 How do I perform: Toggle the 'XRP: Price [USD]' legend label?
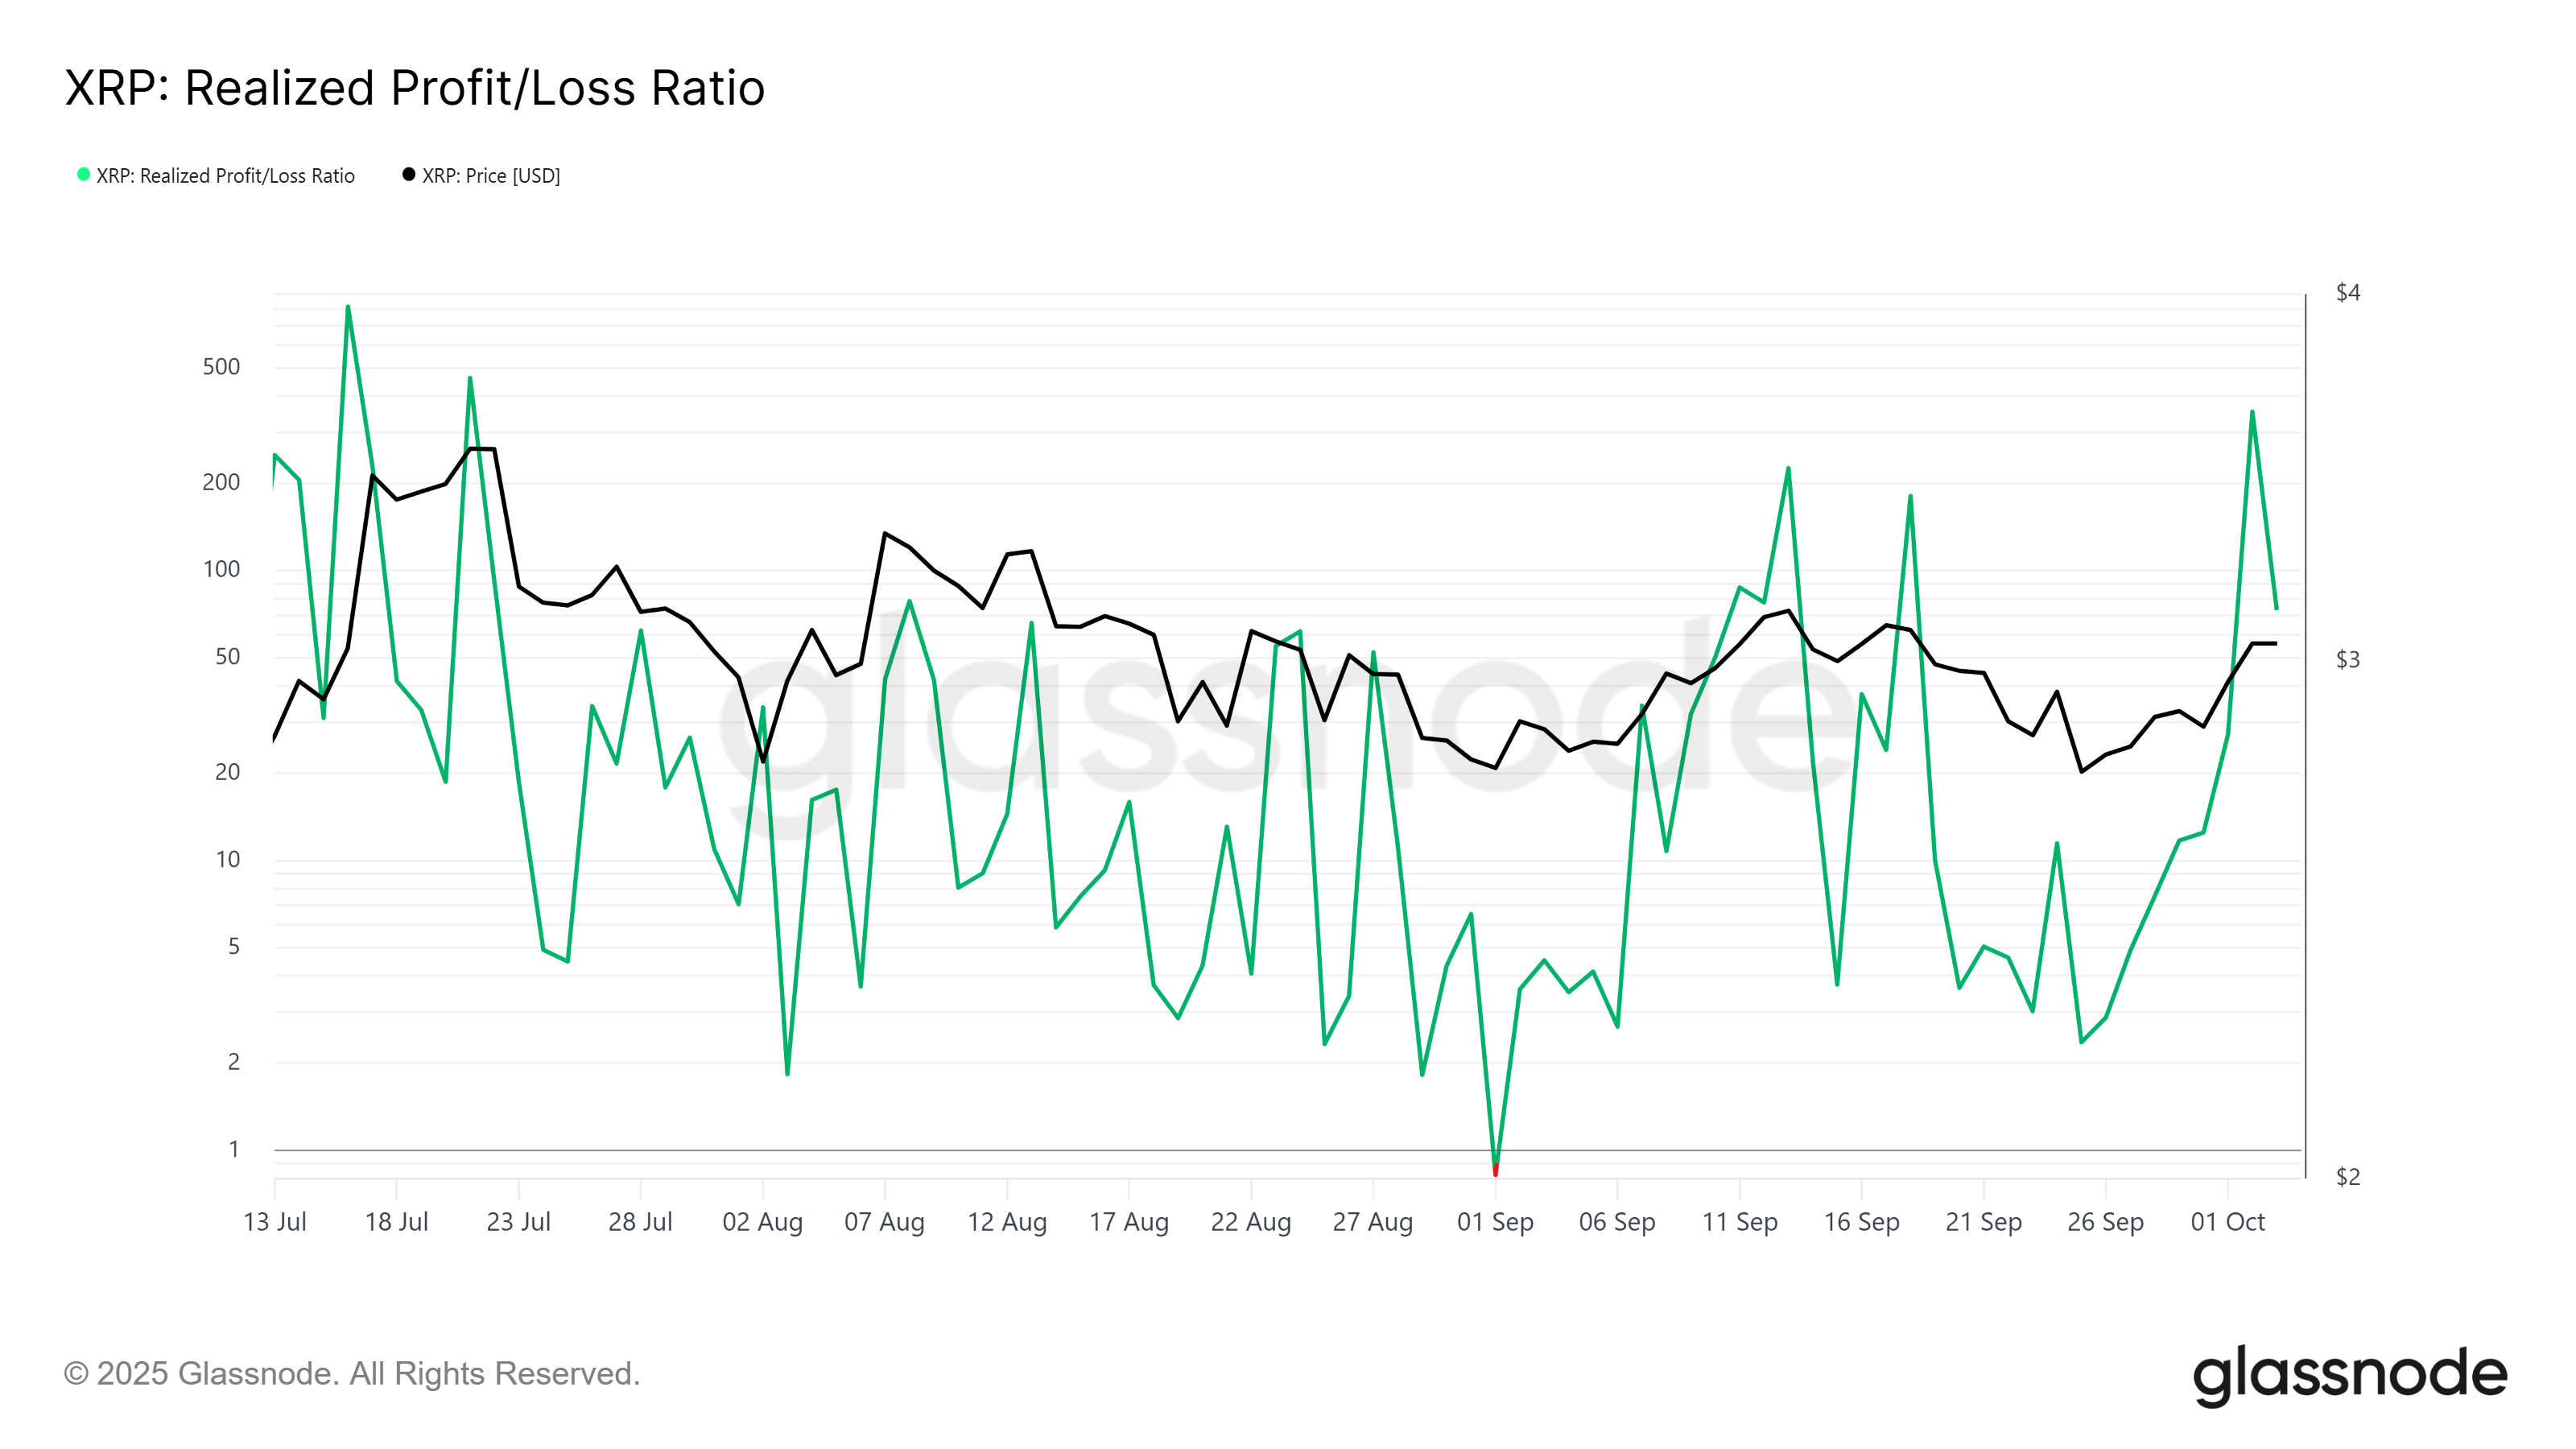490,176
